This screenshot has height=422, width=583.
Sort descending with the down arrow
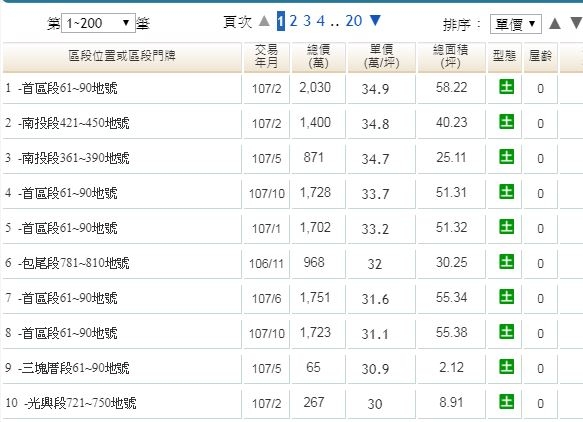pos(577,24)
